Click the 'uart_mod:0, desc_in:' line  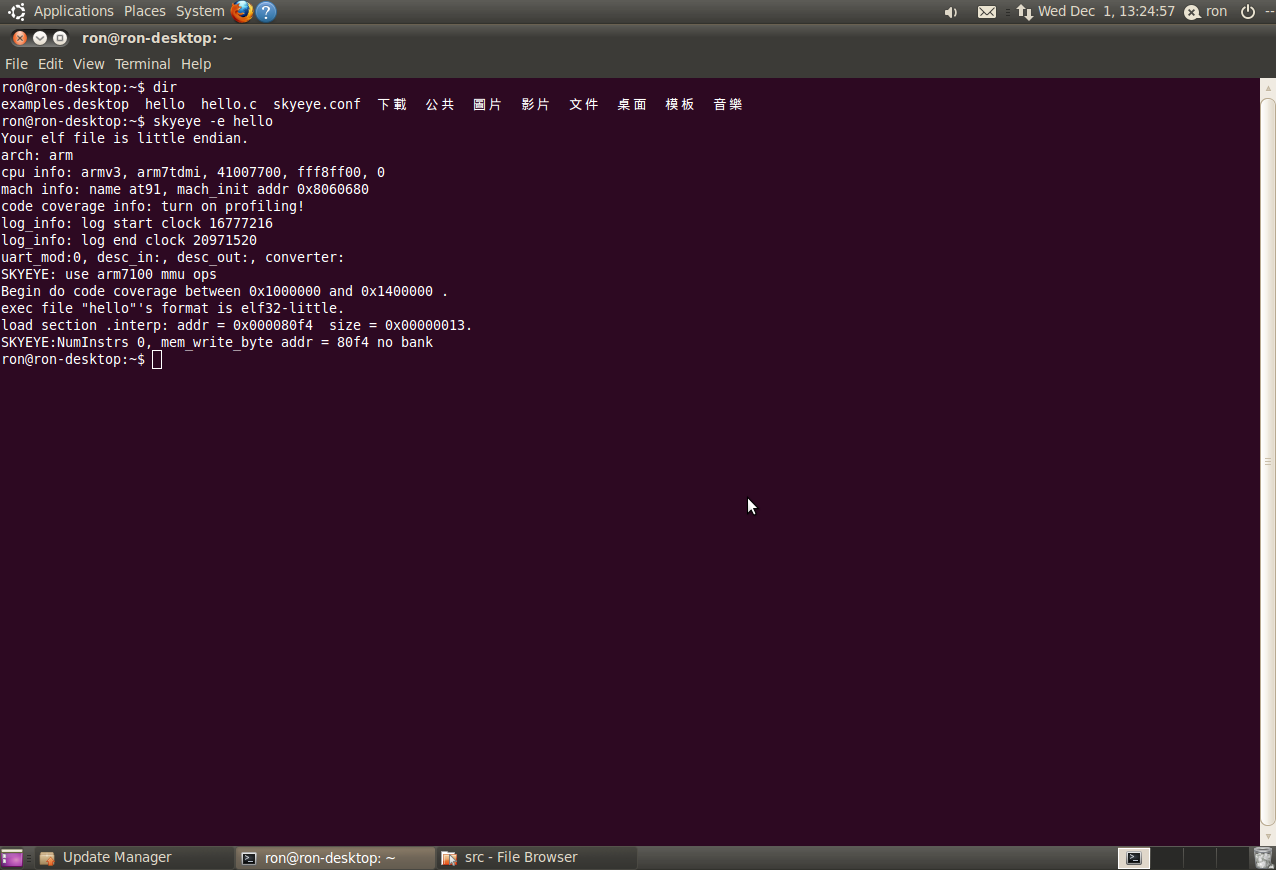pos(173,257)
